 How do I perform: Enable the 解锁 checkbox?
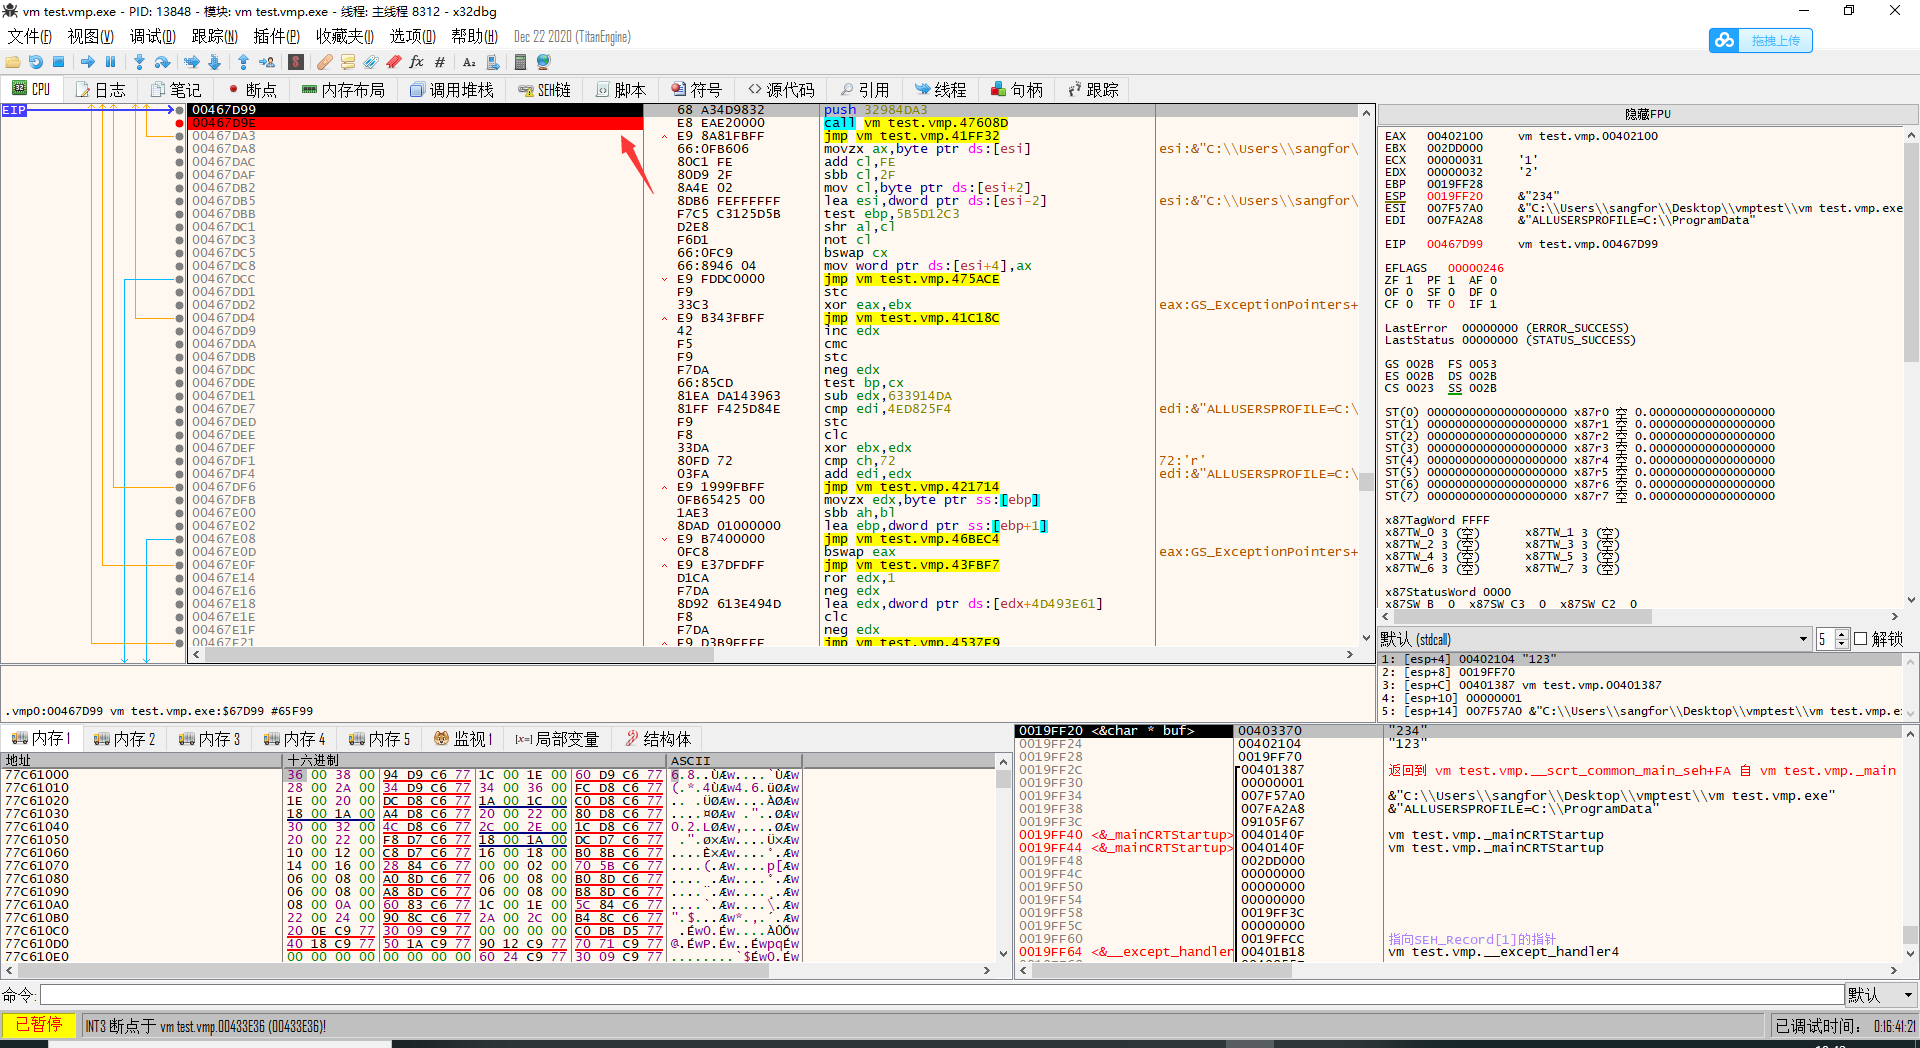[1861, 639]
